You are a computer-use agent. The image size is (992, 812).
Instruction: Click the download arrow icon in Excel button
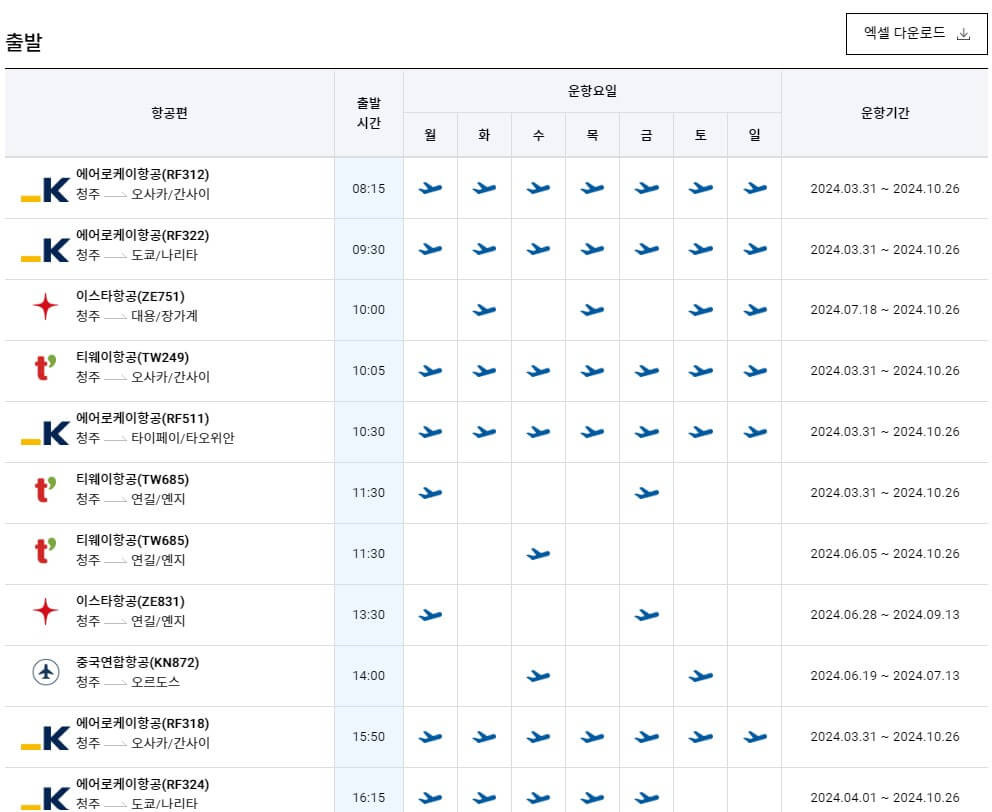tap(964, 32)
